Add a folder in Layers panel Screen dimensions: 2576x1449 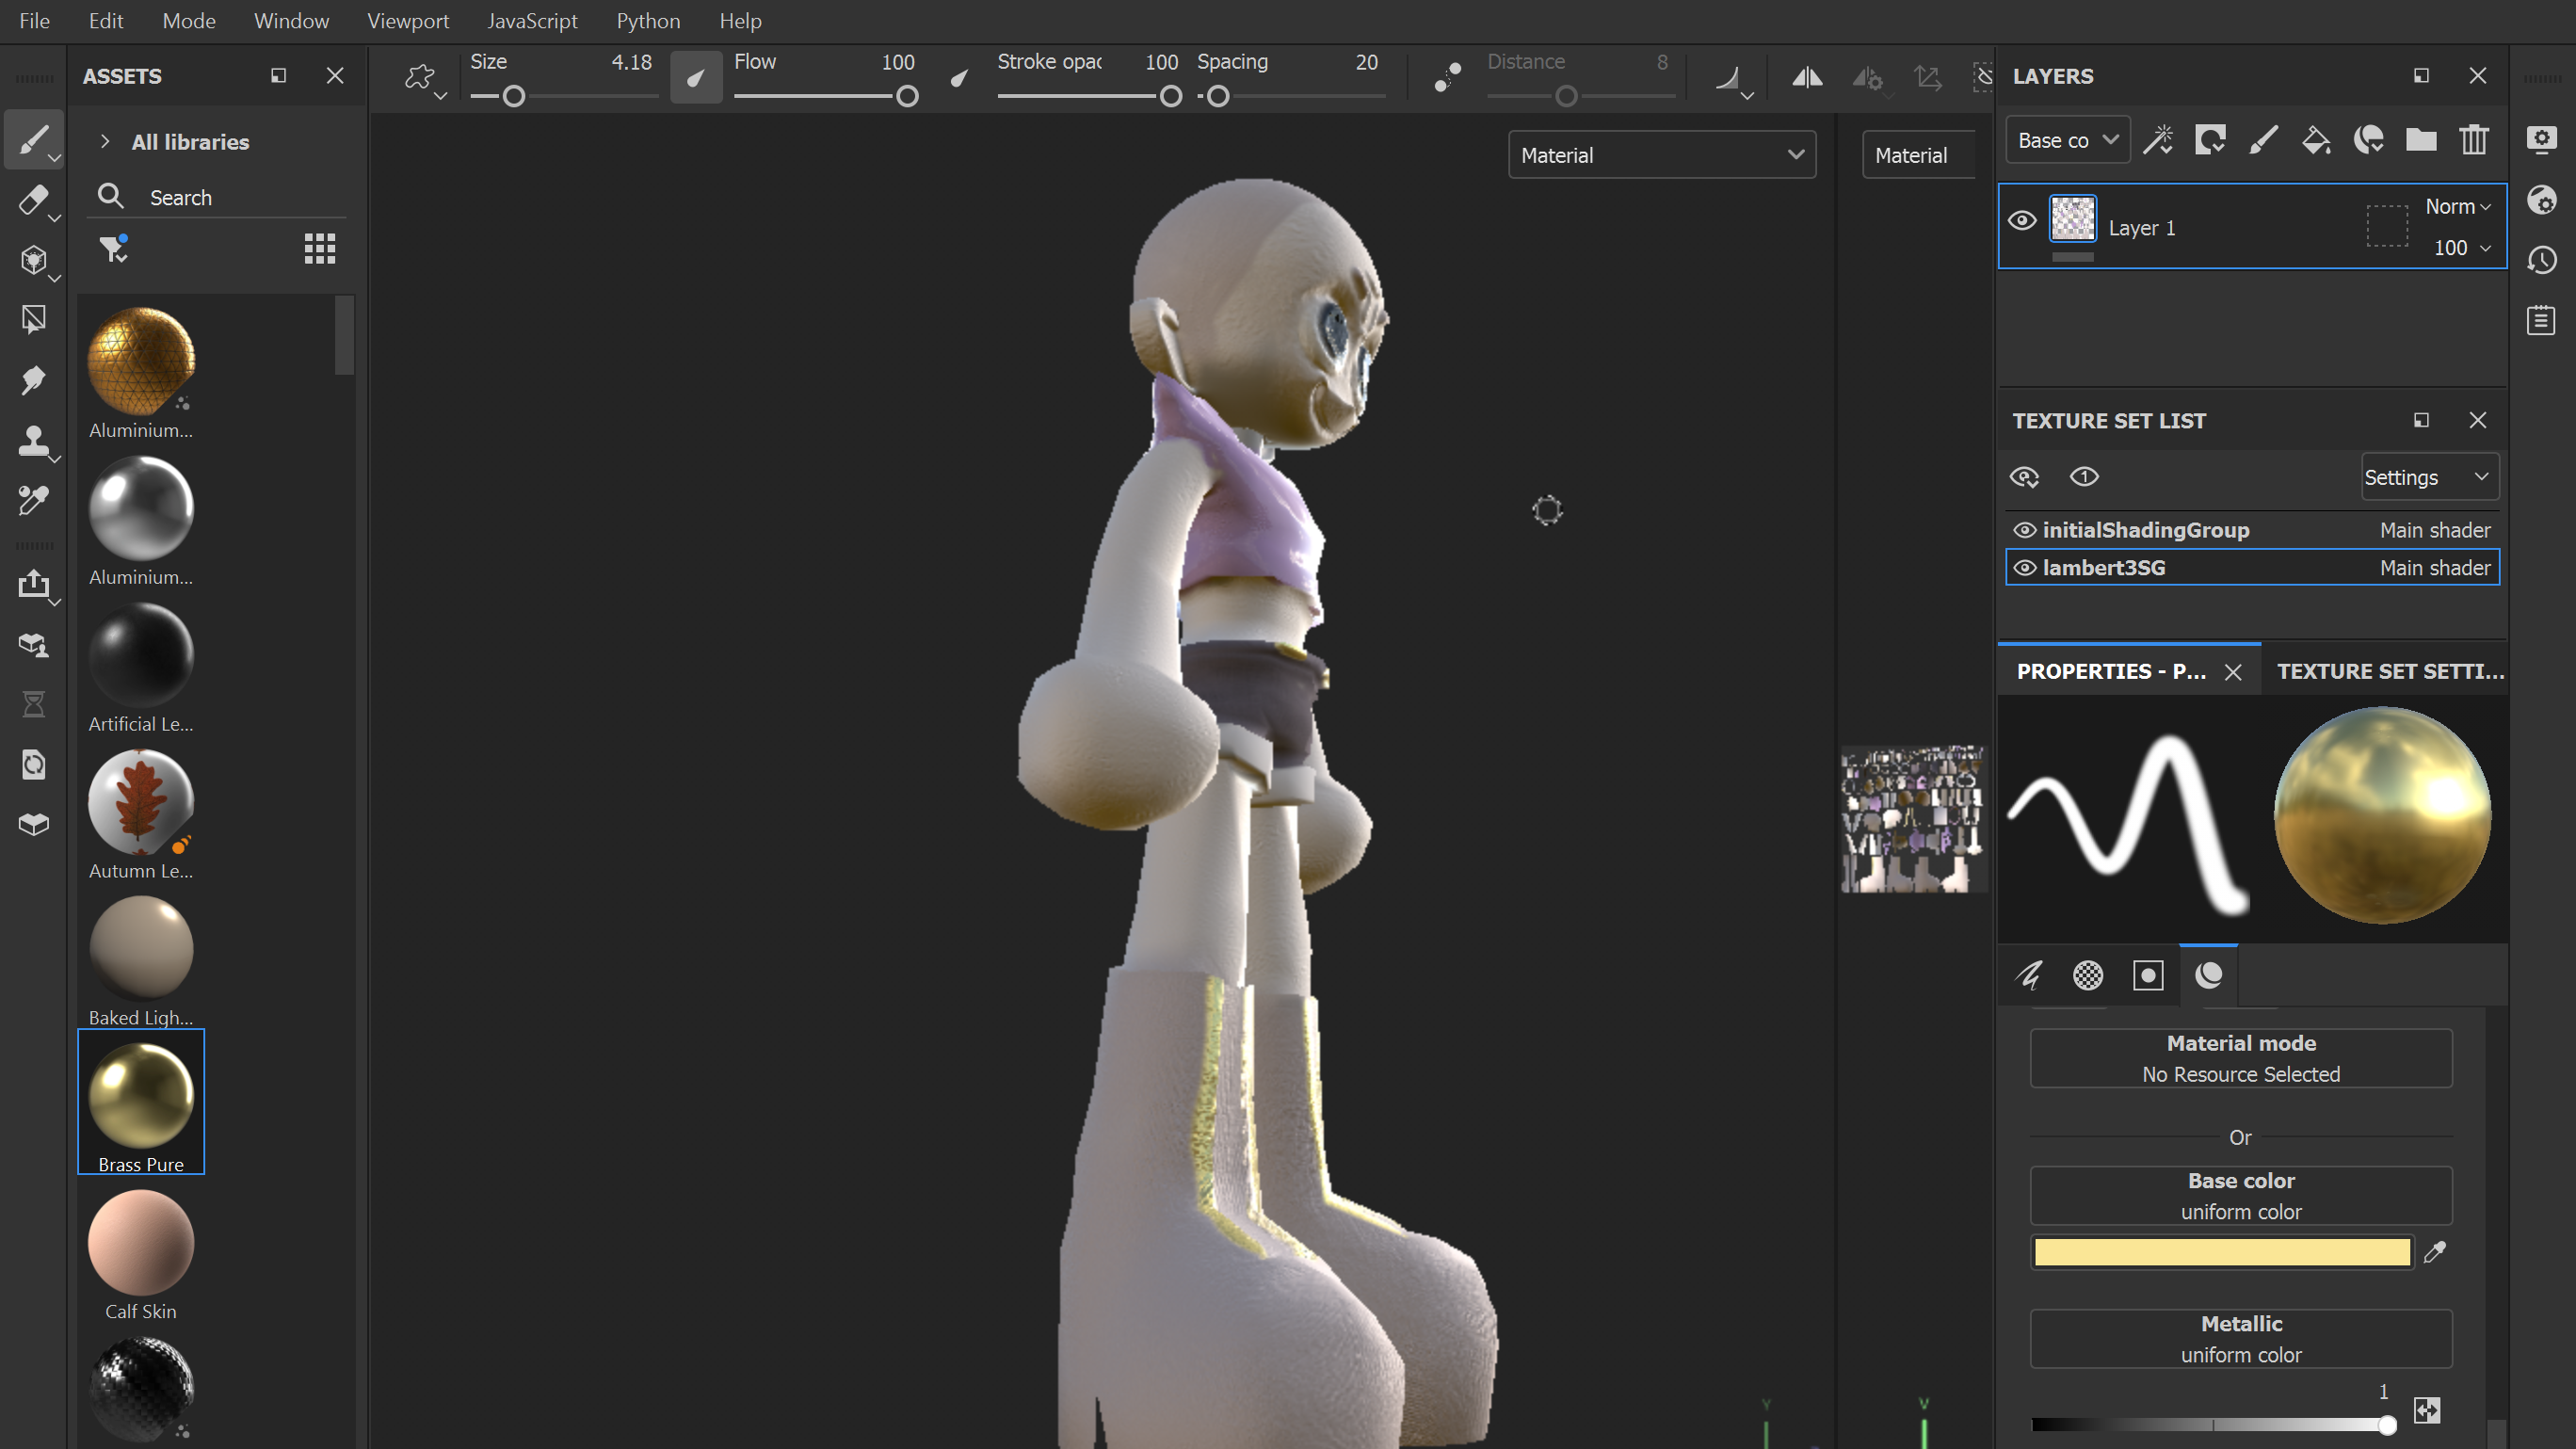click(2421, 140)
